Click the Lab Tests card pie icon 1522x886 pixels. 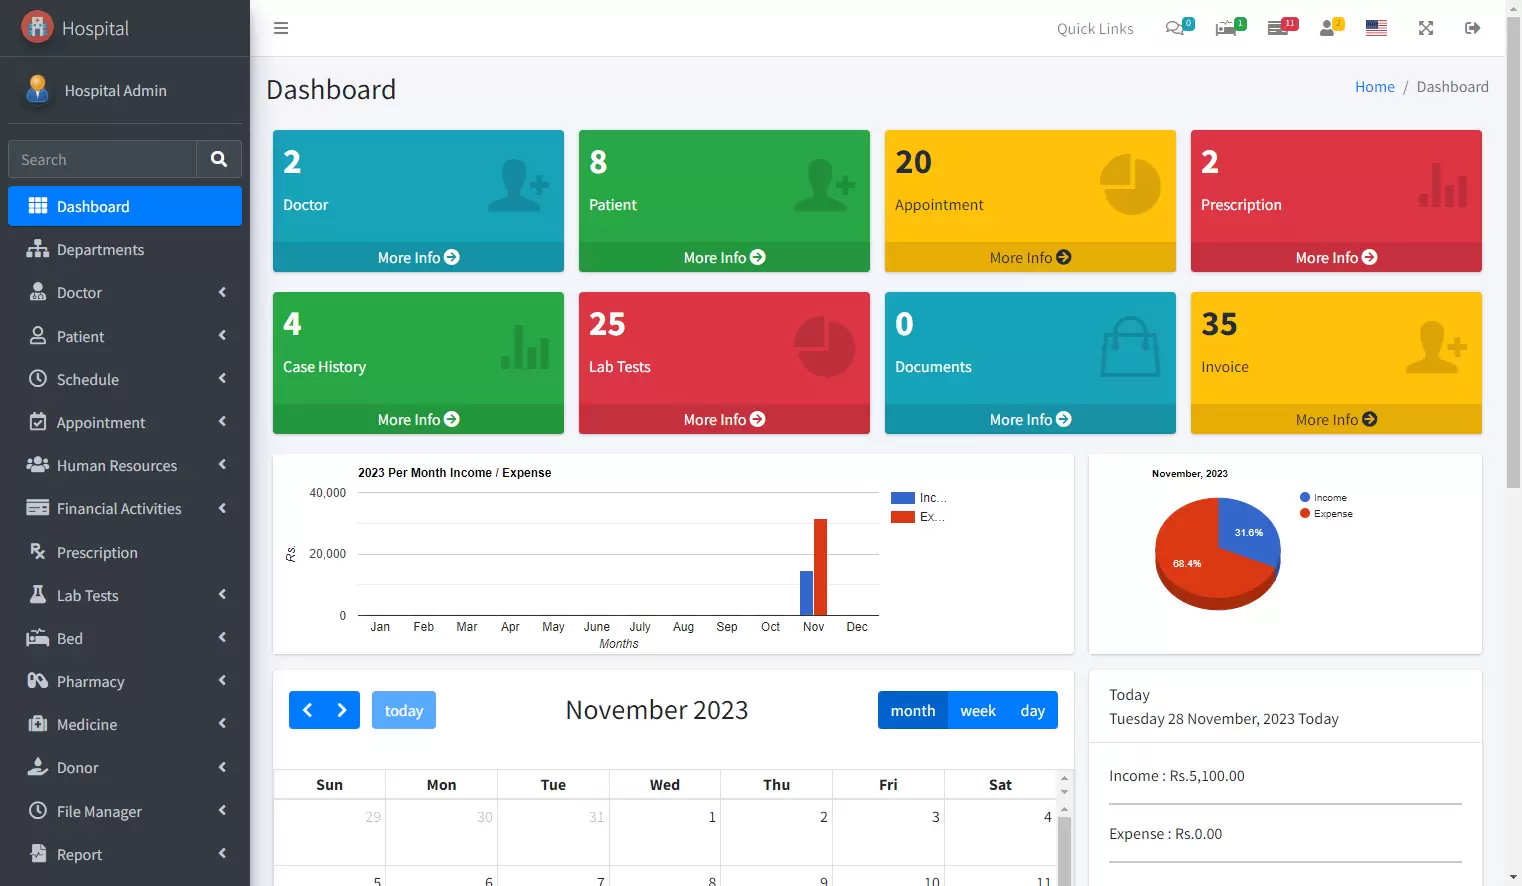click(824, 346)
